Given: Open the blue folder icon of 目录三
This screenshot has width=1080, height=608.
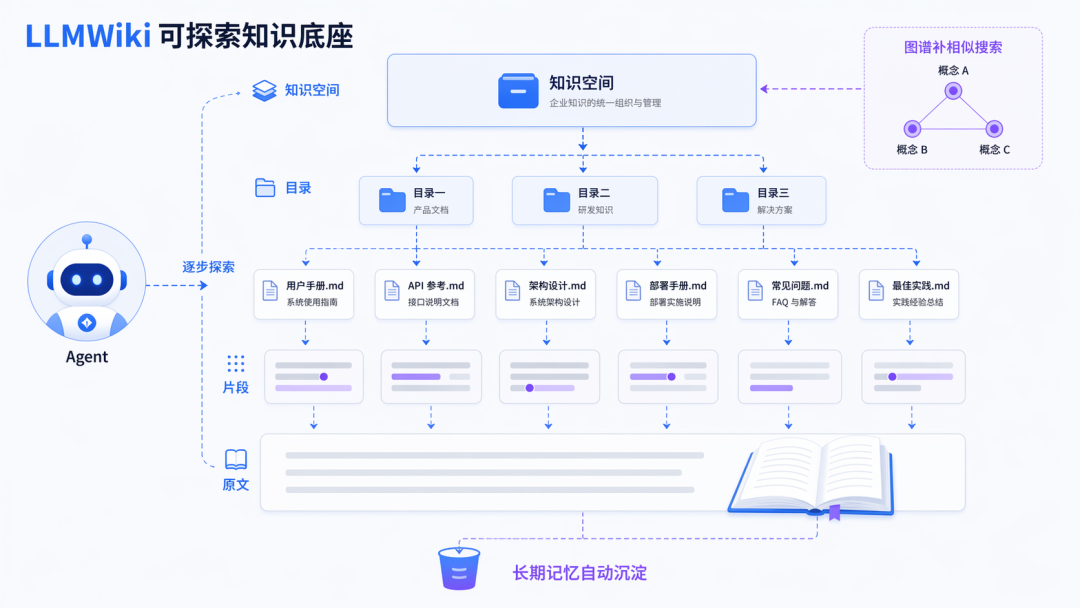Looking at the screenshot, I should click(x=736, y=200).
